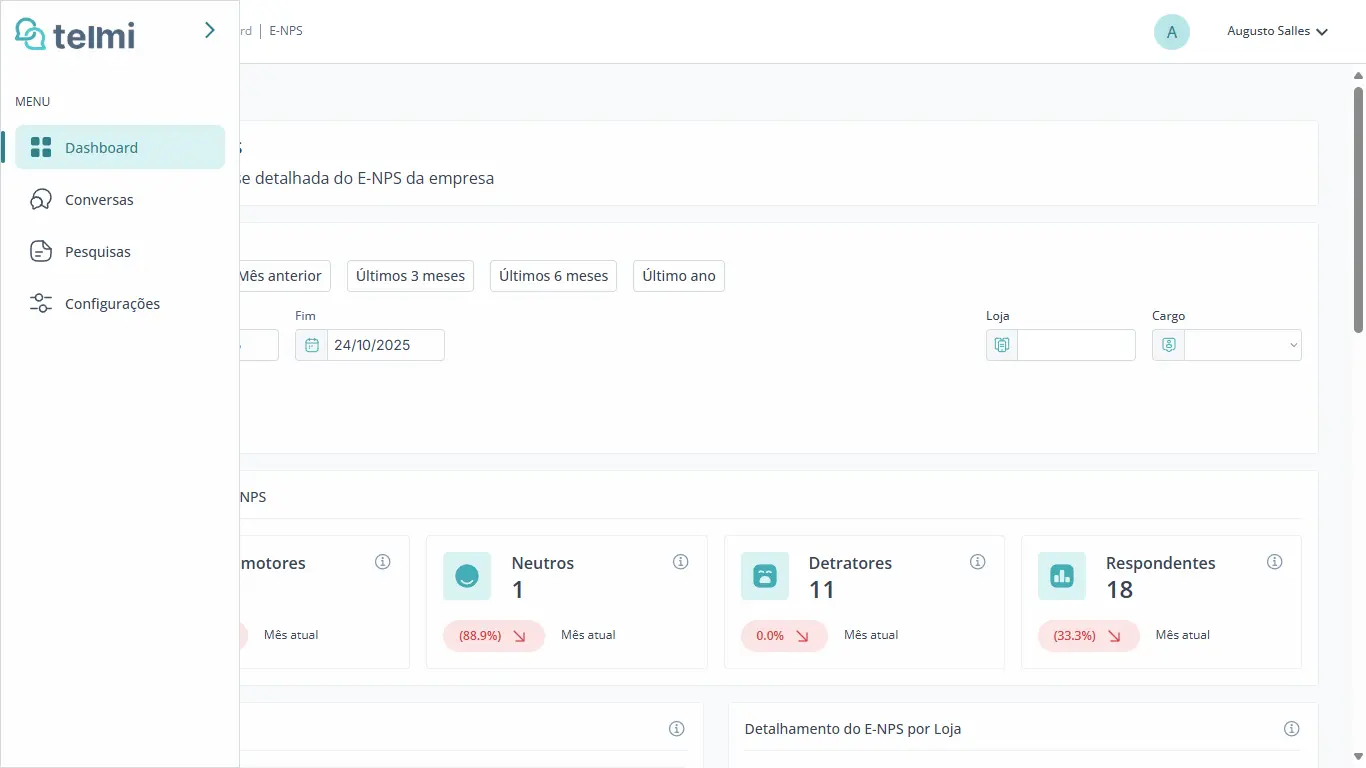The image size is (1366, 768).
Task: Click the Loja text input field
Action: 1075,345
